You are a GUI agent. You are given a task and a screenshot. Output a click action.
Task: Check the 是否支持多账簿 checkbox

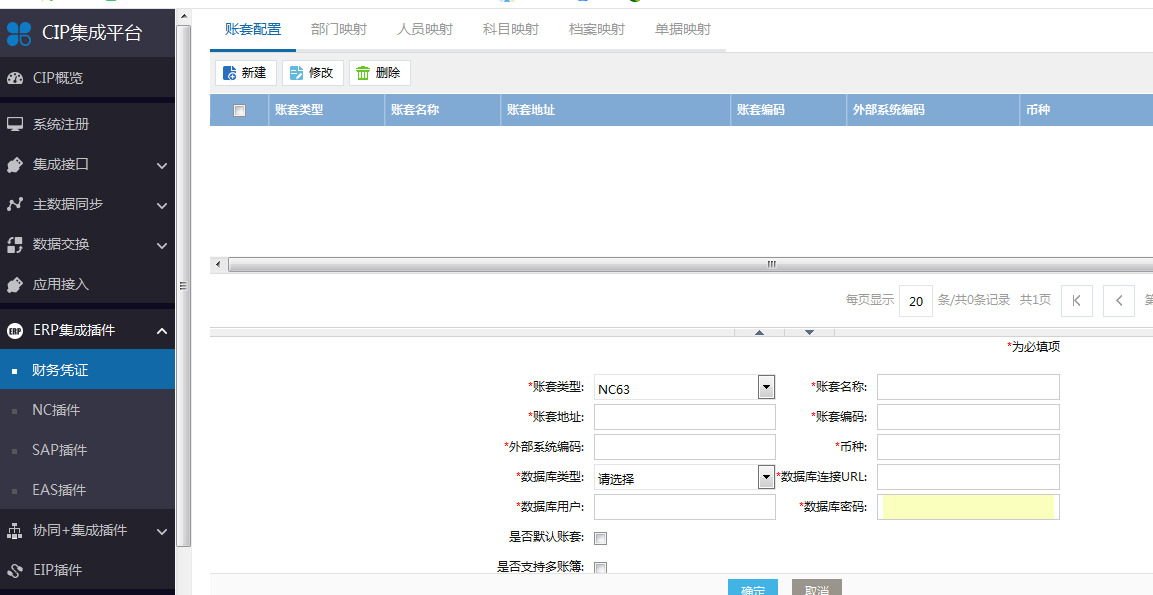tap(601, 568)
